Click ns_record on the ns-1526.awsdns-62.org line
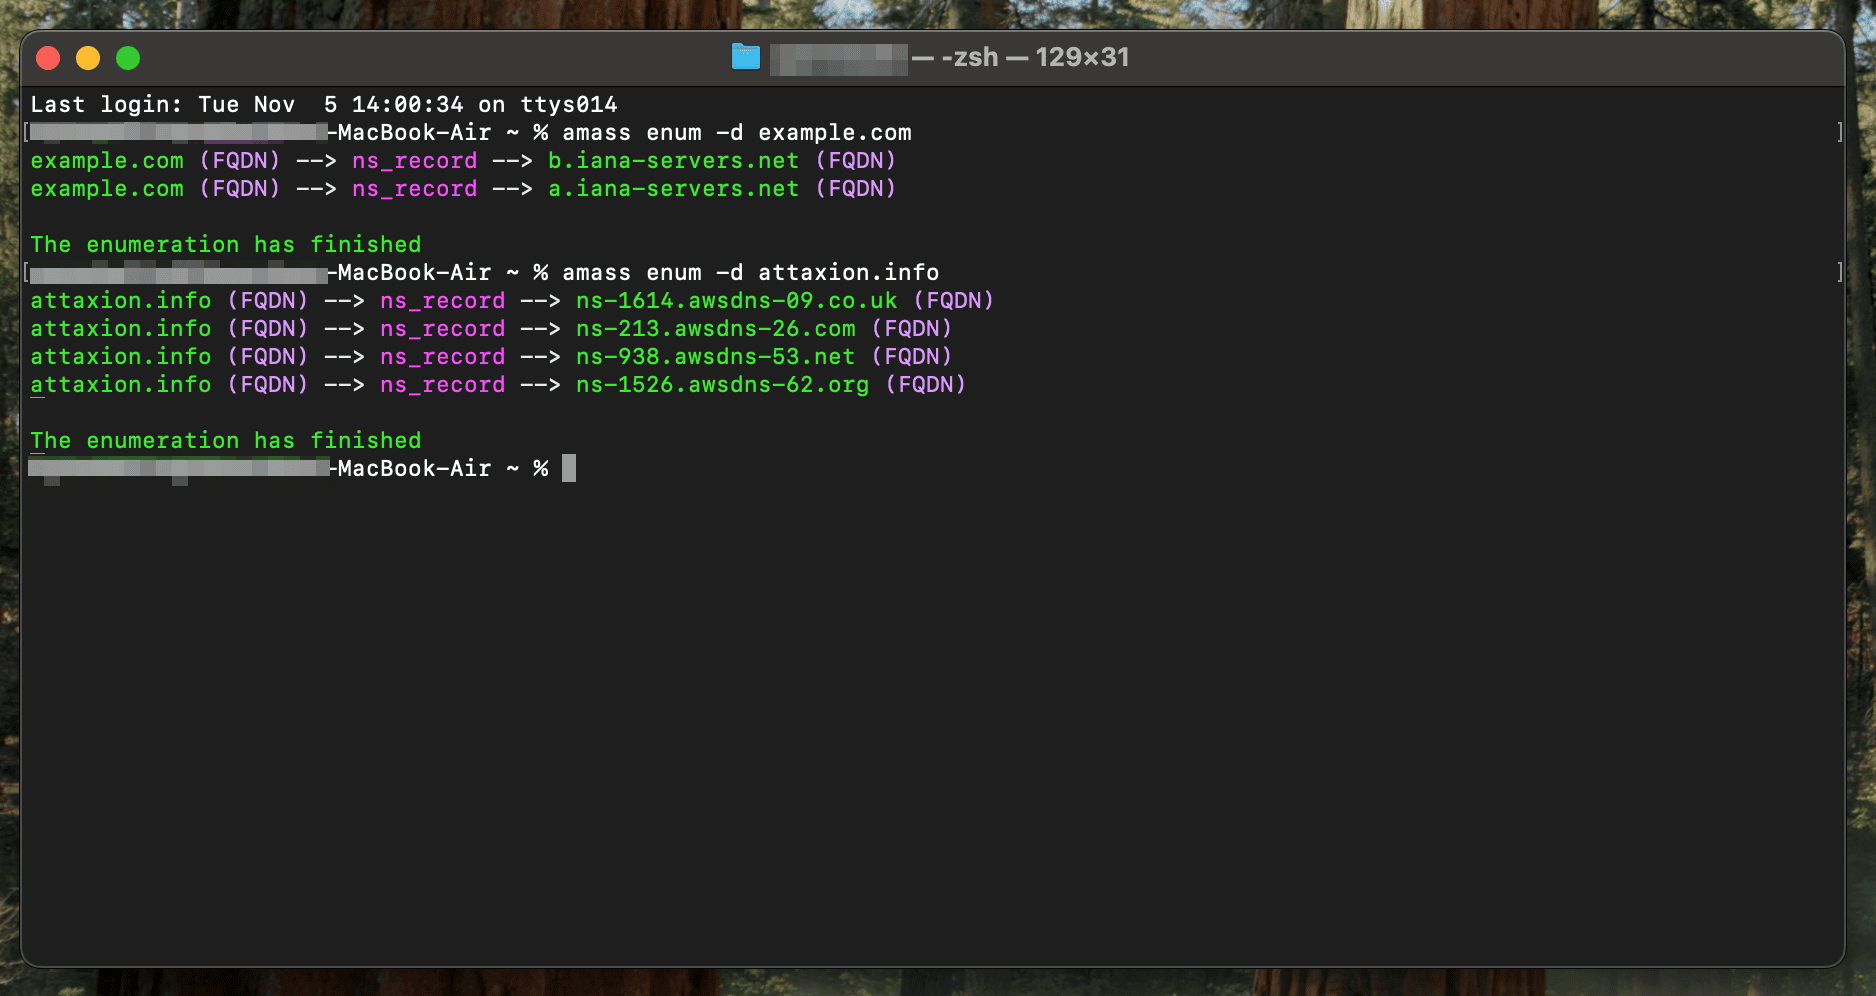1876x996 pixels. click(x=442, y=385)
